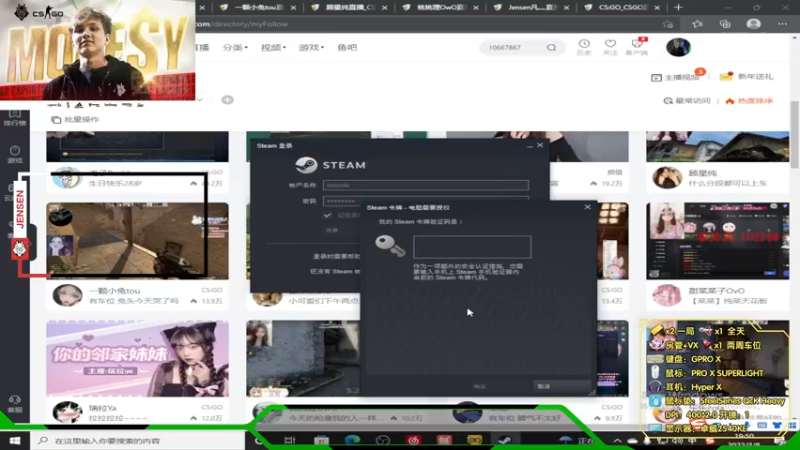Screen dimensions: 800x450
Task: Toggle the 批量操作 batch operation checkbox
Action: click(x=56, y=120)
